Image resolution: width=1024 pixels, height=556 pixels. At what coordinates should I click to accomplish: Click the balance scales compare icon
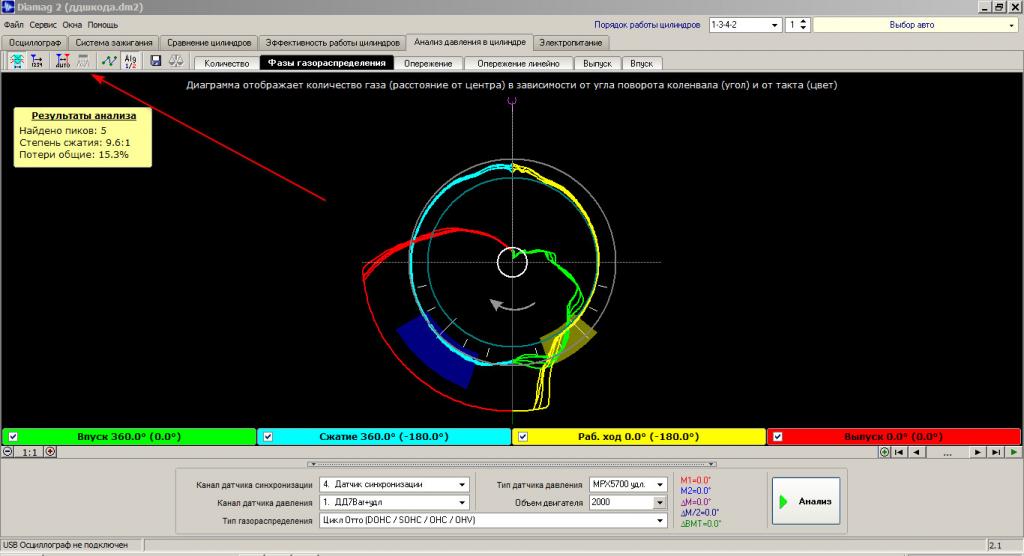tap(176, 61)
